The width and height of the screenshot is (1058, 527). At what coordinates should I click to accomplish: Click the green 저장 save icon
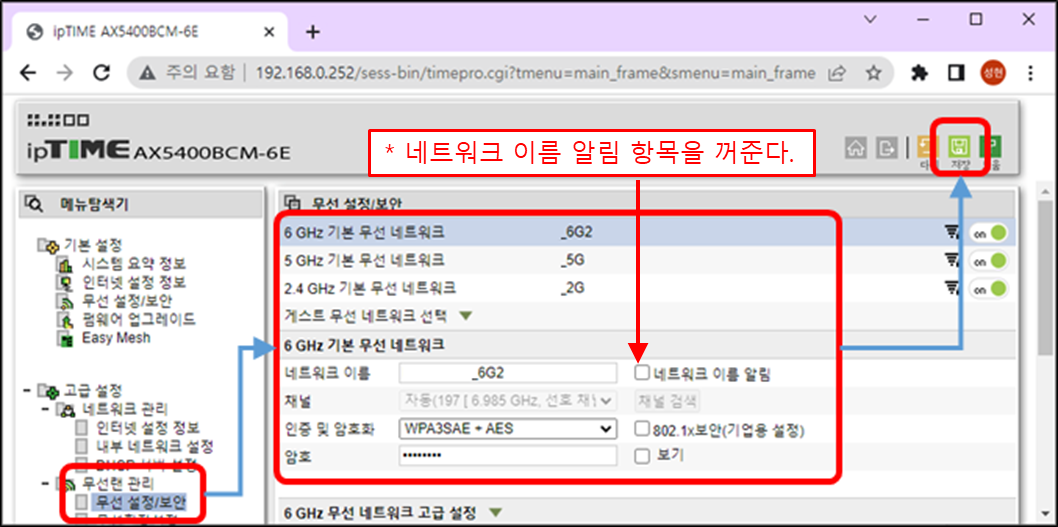pyautogui.click(x=958, y=148)
